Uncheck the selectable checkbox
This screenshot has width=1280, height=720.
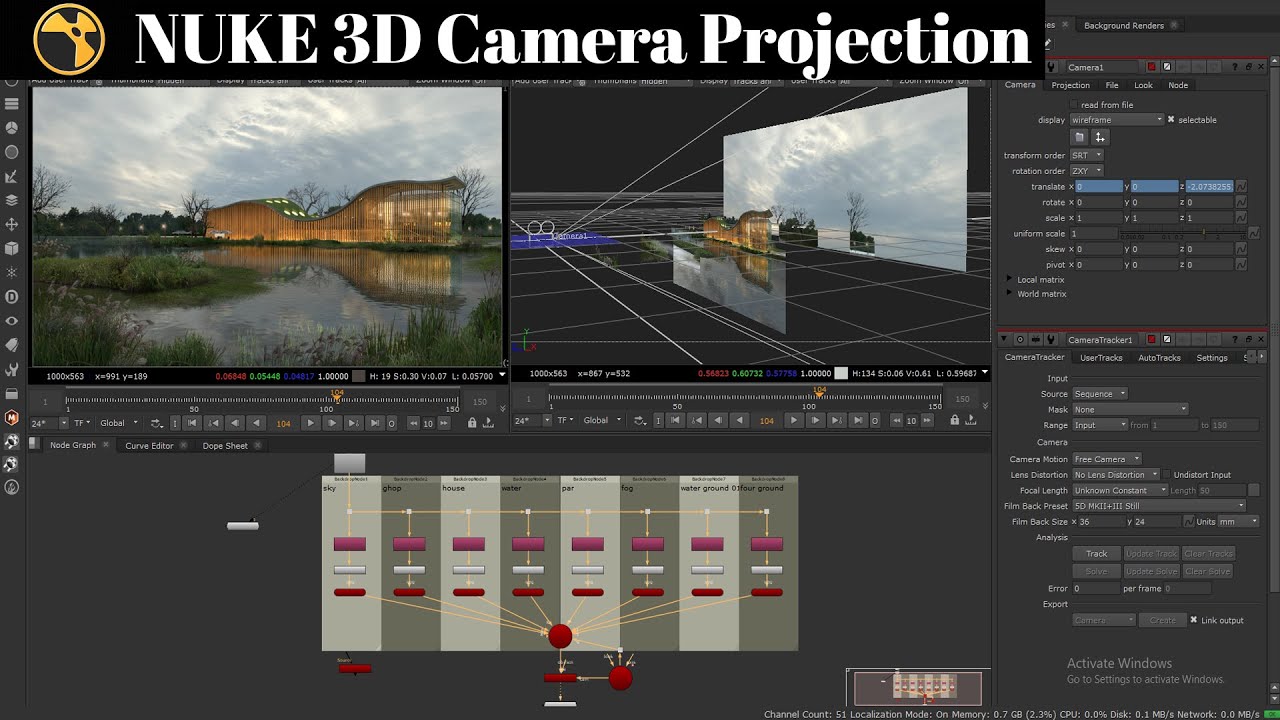tap(1171, 120)
